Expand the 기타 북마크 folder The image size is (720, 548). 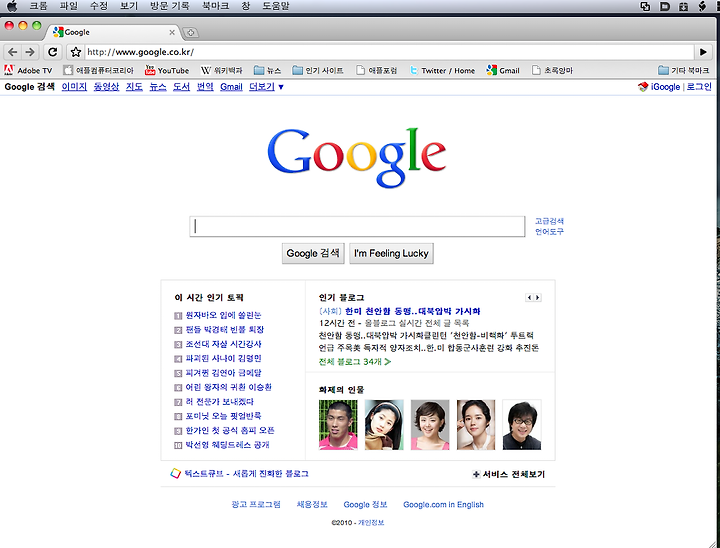pyautogui.click(x=683, y=70)
